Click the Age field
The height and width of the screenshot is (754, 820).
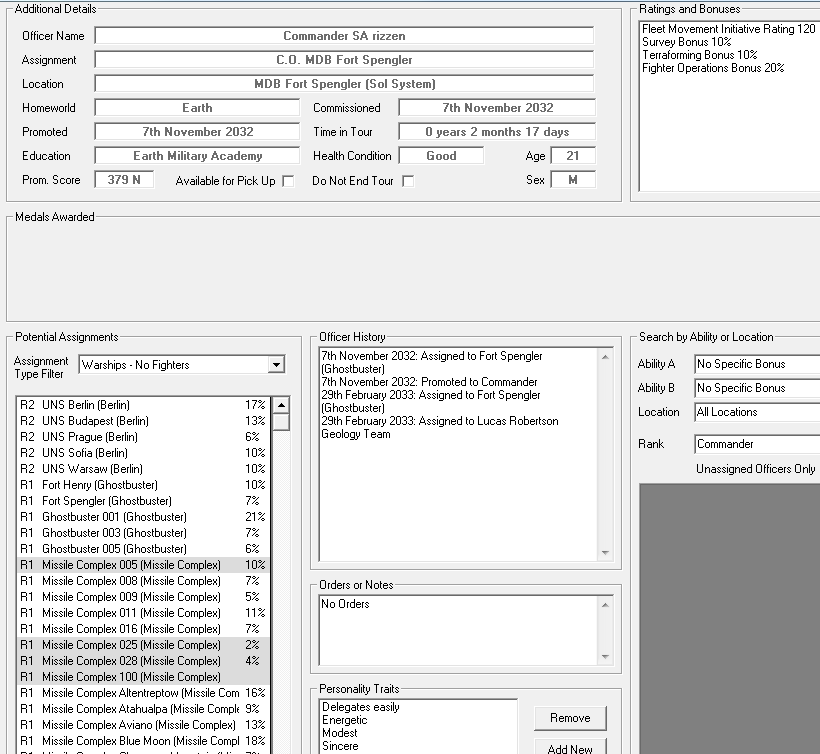point(573,156)
